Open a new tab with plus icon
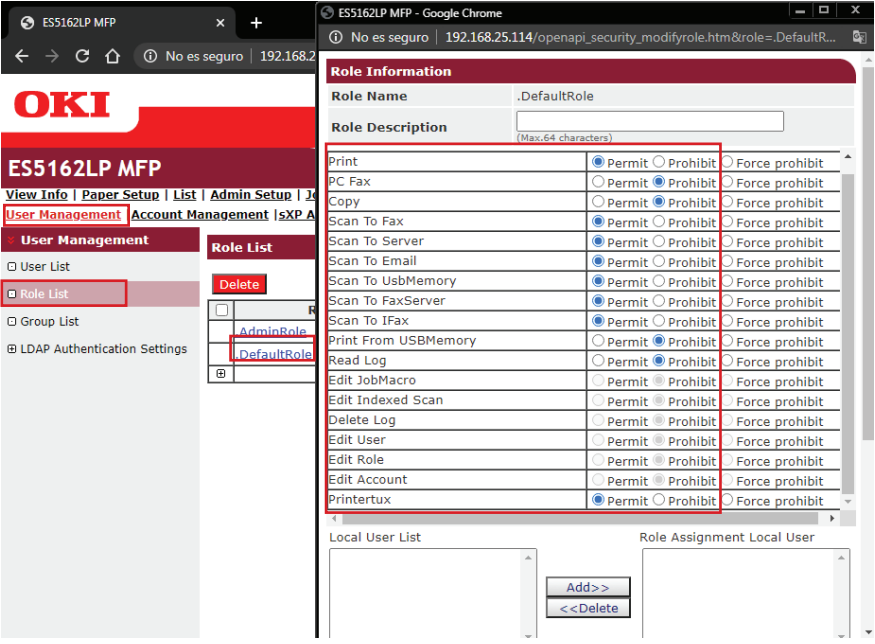This screenshot has height=644, width=875. click(256, 23)
